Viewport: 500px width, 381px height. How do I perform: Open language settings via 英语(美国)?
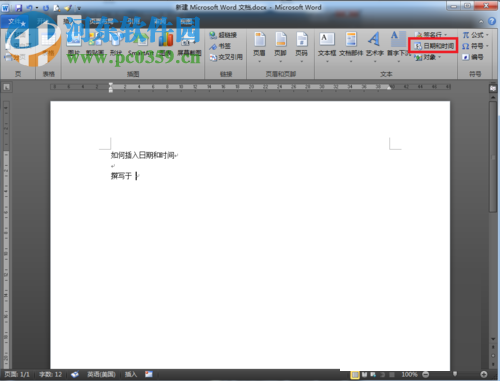pos(101,374)
